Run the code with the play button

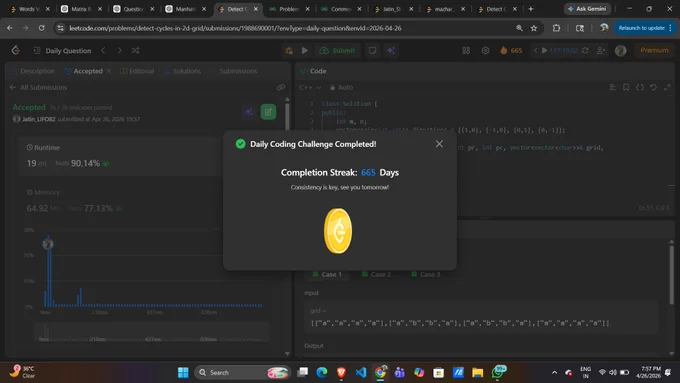305,50
